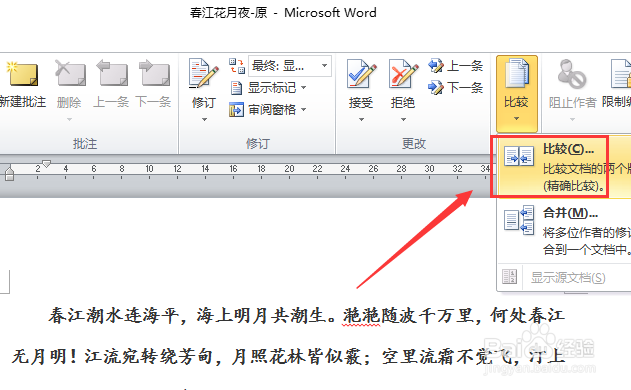Viewport: 631px width, 390px height.
Task: Open the 修订 button dropdown arrow
Action: (204, 120)
